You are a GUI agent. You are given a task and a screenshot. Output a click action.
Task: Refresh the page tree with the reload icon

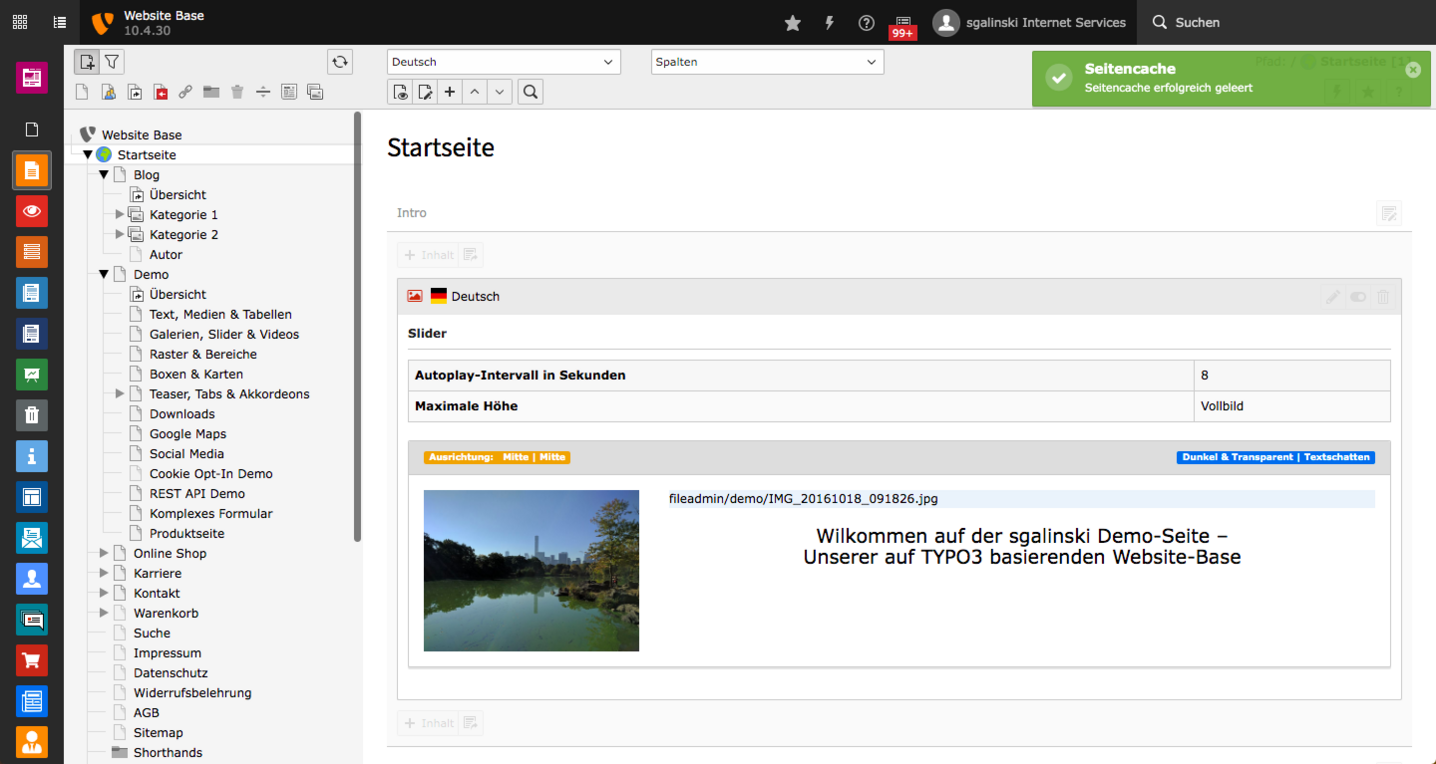pos(339,61)
